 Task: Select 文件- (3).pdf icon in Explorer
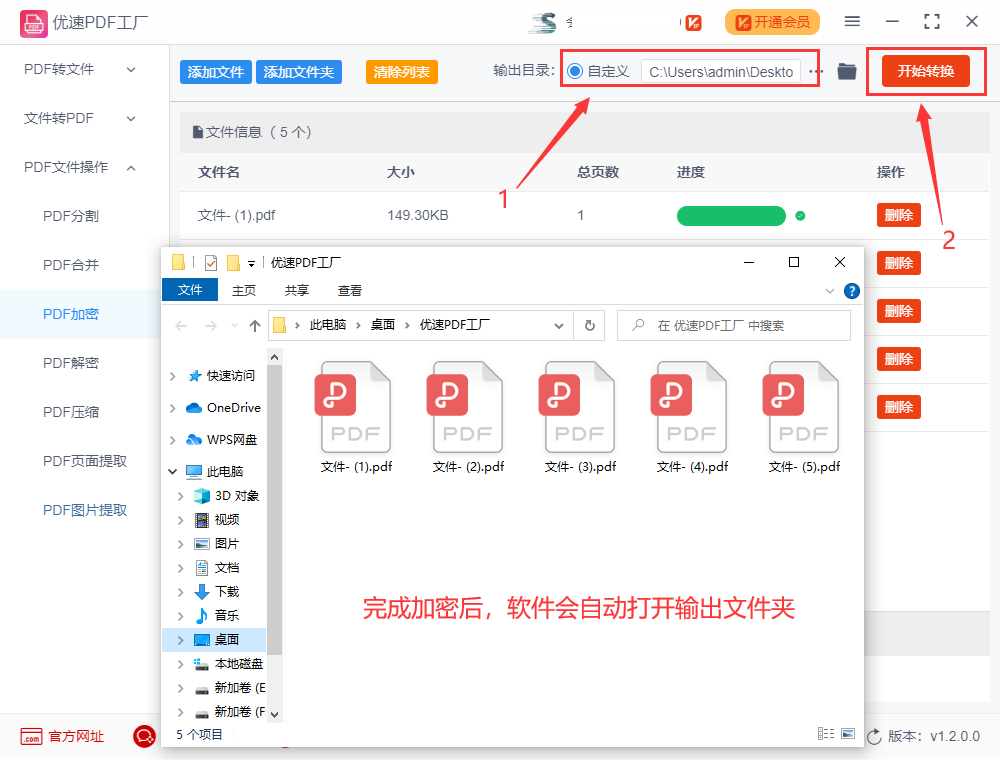tap(580, 407)
